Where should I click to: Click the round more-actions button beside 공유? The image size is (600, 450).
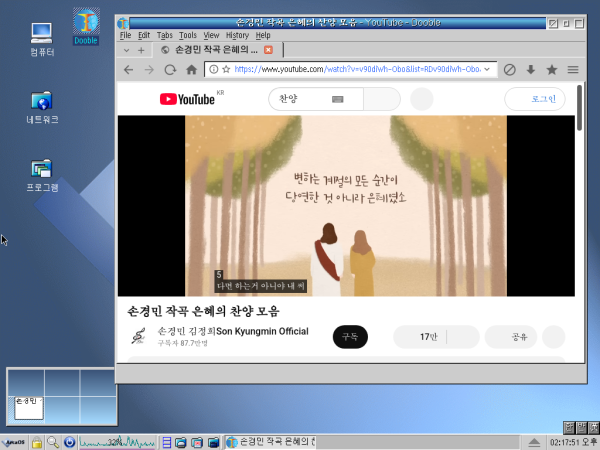click(x=554, y=337)
